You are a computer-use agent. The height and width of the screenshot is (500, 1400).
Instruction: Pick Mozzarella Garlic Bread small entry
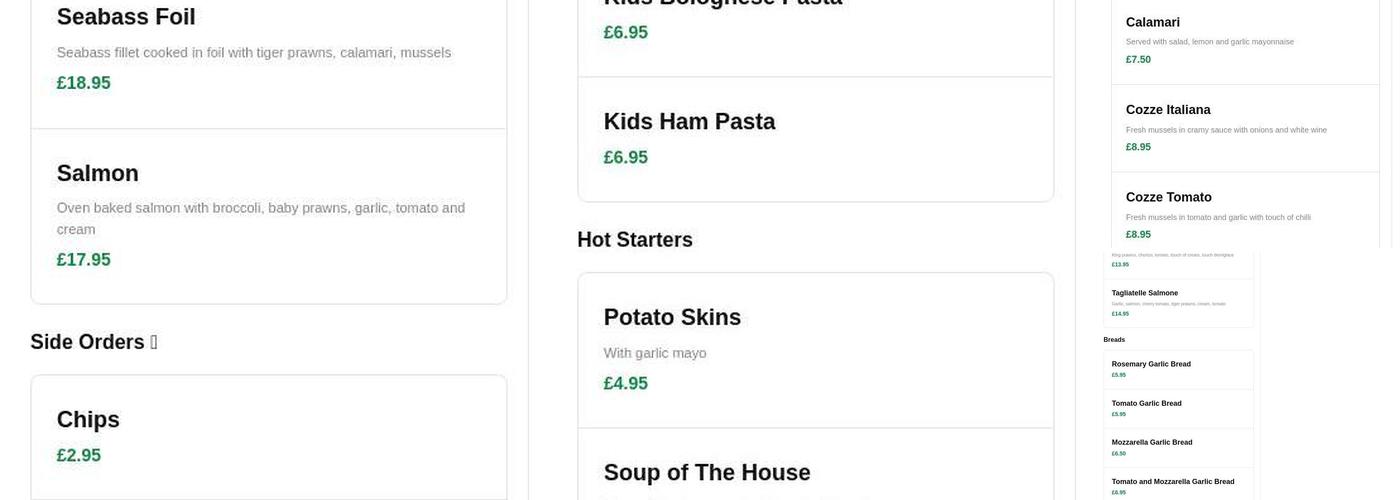coord(1151,442)
